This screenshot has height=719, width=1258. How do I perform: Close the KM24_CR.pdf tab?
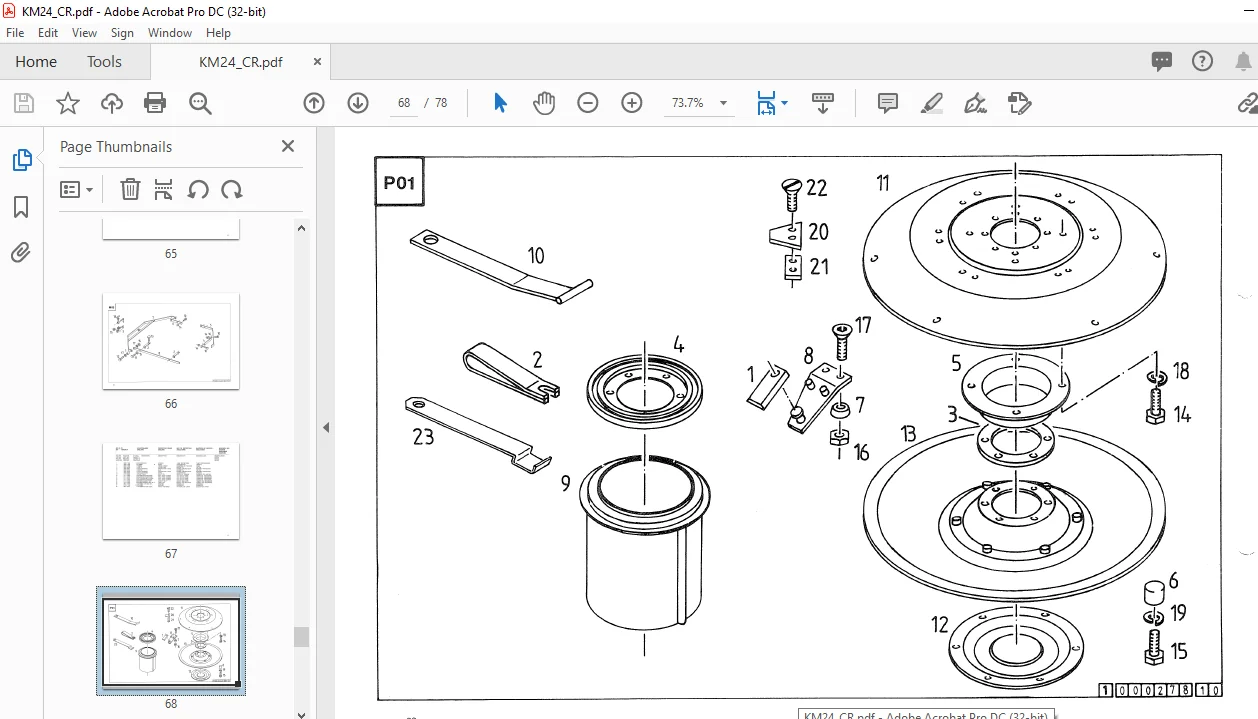point(318,61)
